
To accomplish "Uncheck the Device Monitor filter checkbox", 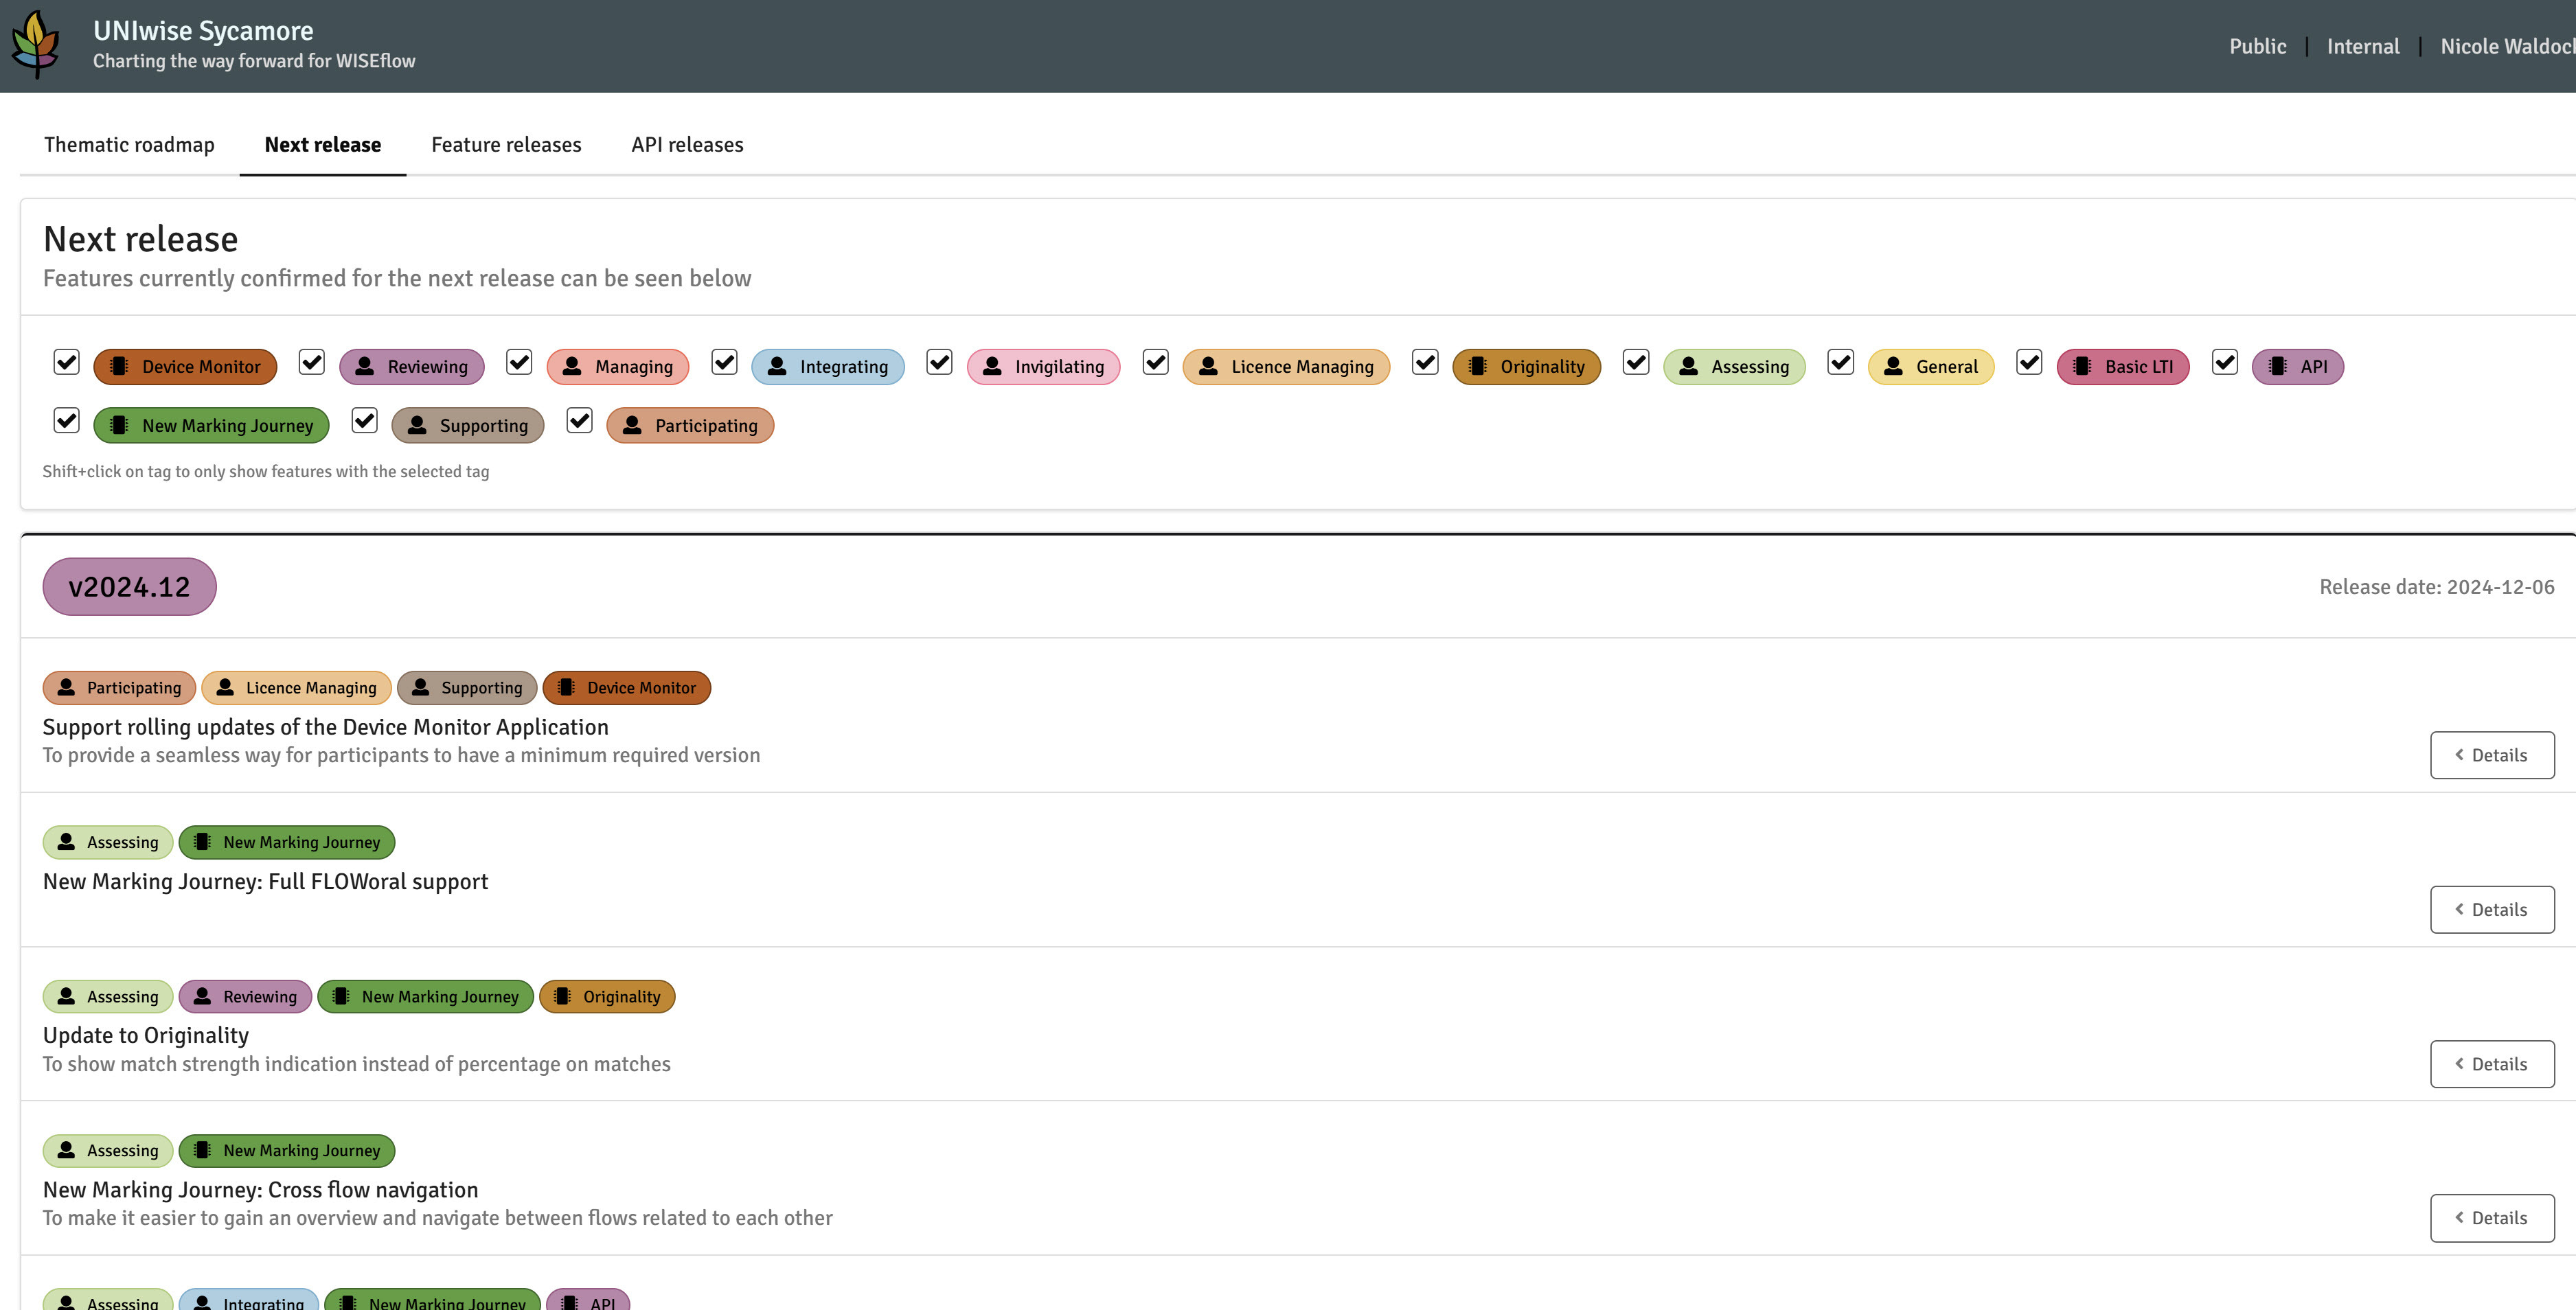I will pyautogui.click(x=66, y=362).
